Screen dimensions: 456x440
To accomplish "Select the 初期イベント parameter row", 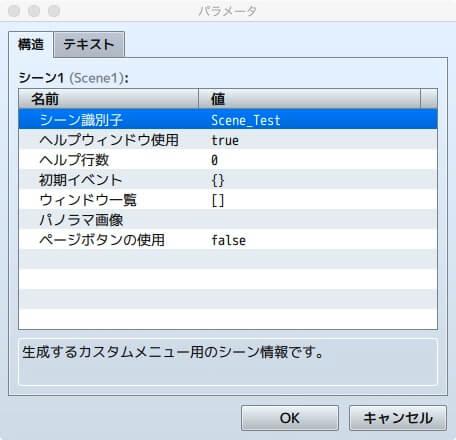I will pyautogui.click(x=228, y=180).
